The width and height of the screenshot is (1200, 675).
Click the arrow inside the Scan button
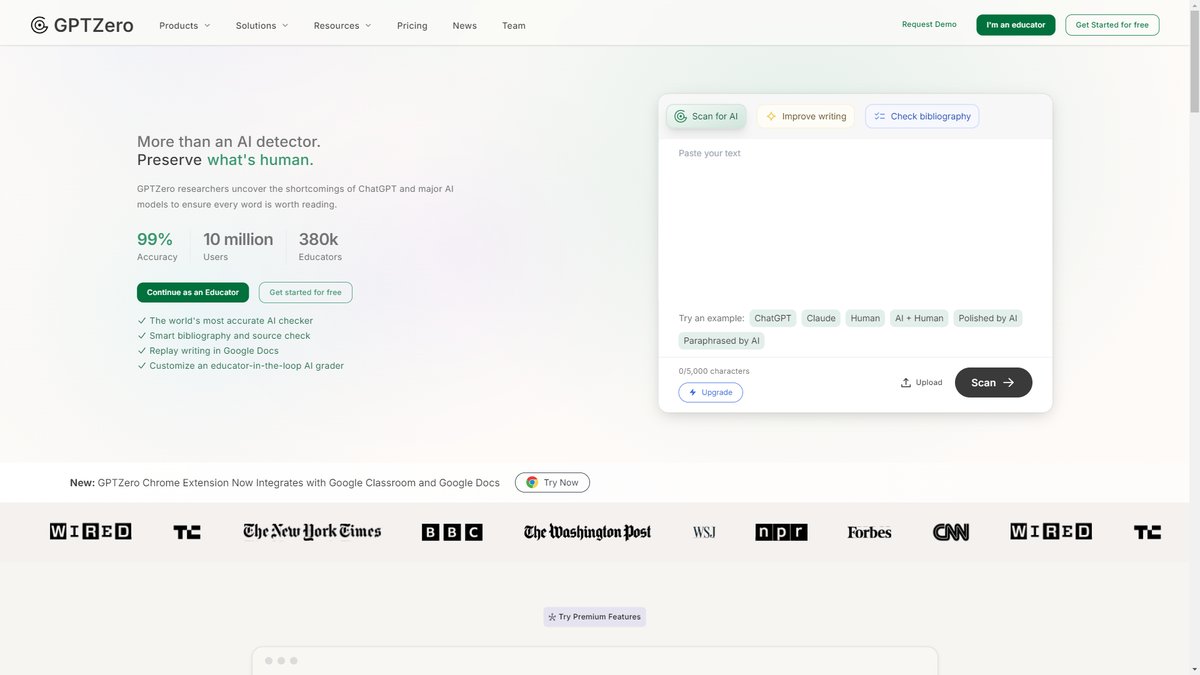[x=1008, y=383]
